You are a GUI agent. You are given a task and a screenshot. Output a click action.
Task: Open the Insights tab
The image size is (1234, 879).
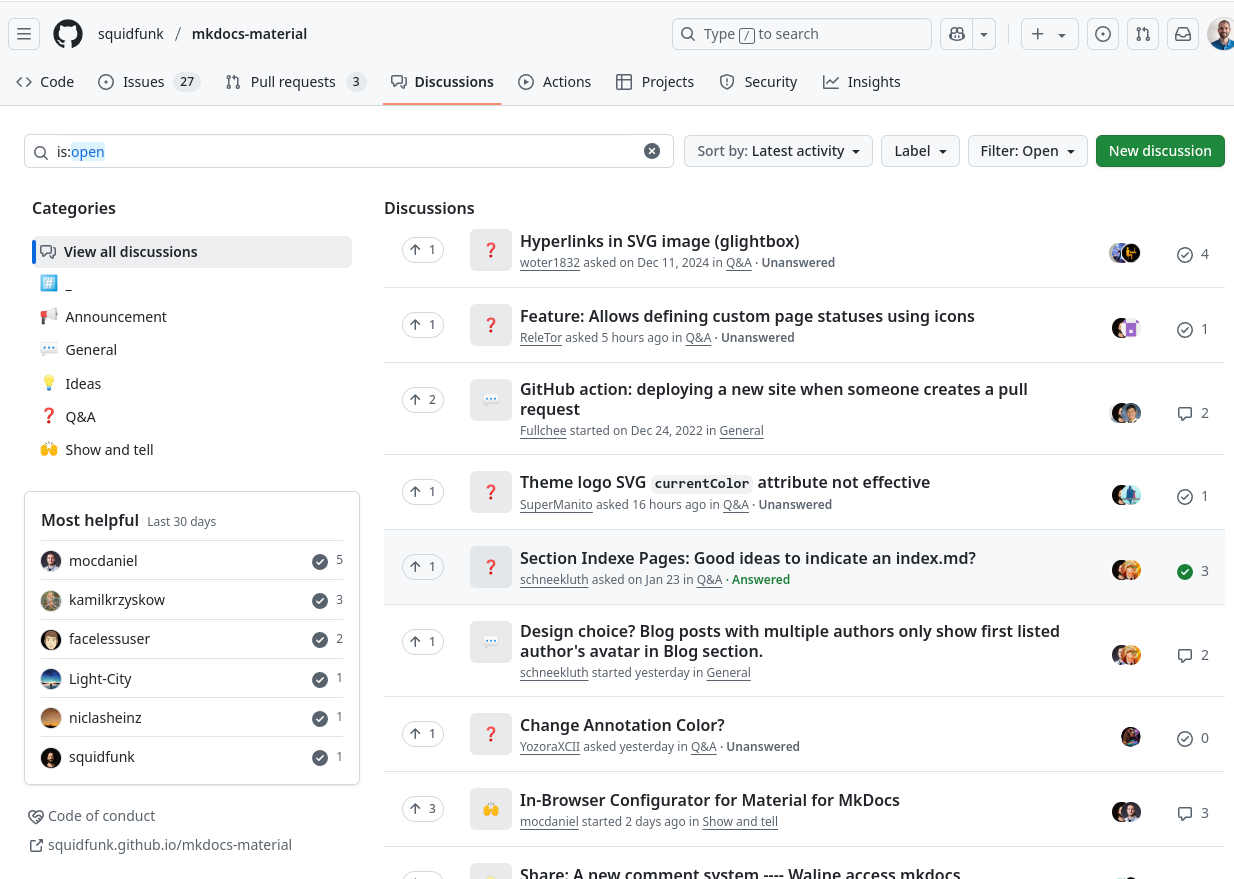(861, 82)
